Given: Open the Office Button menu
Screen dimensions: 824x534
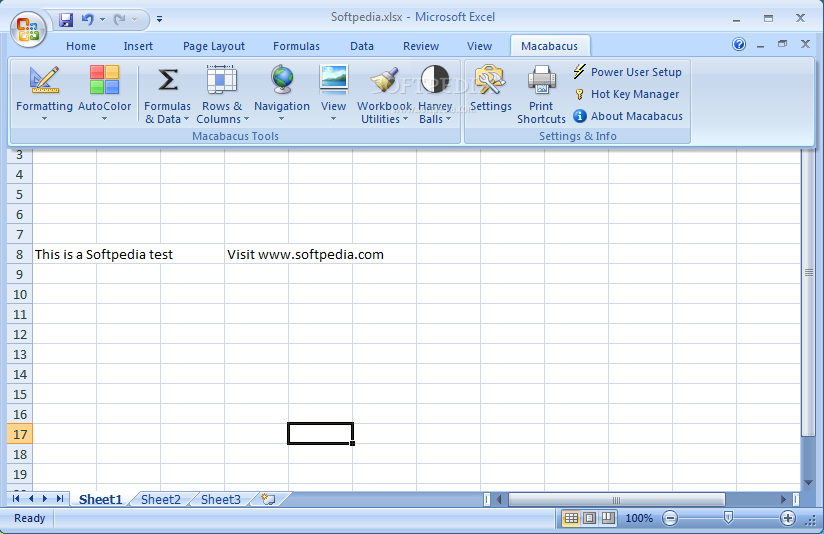Looking at the screenshot, I should (x=28, y=29).
